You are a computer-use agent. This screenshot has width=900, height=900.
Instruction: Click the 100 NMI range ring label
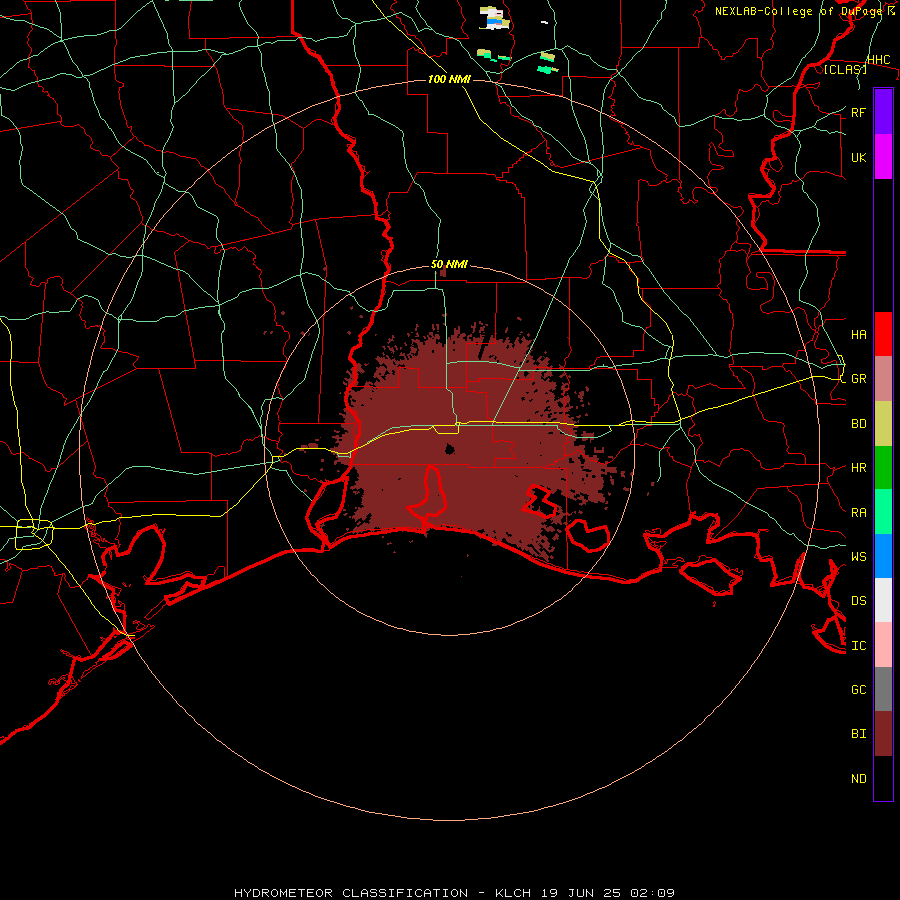449,79
